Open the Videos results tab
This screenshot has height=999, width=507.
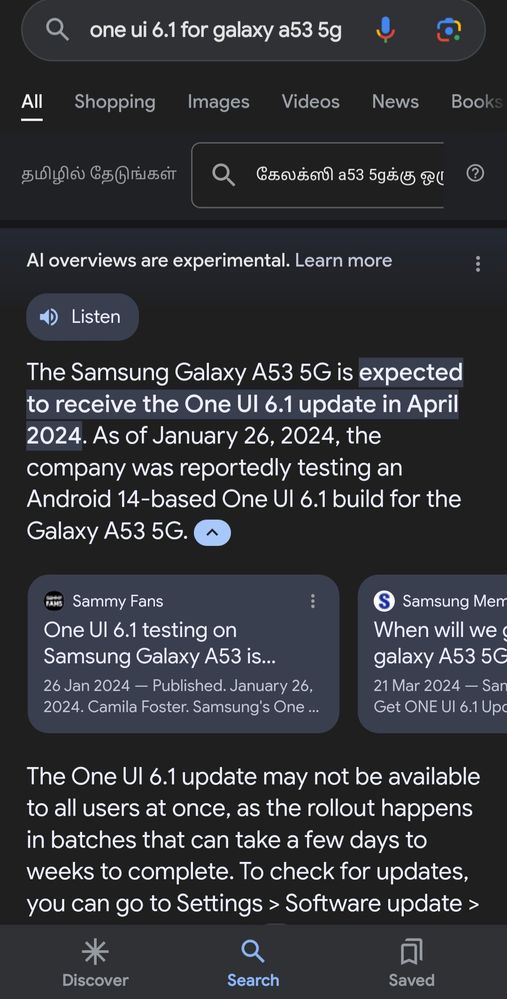point(311,102)
